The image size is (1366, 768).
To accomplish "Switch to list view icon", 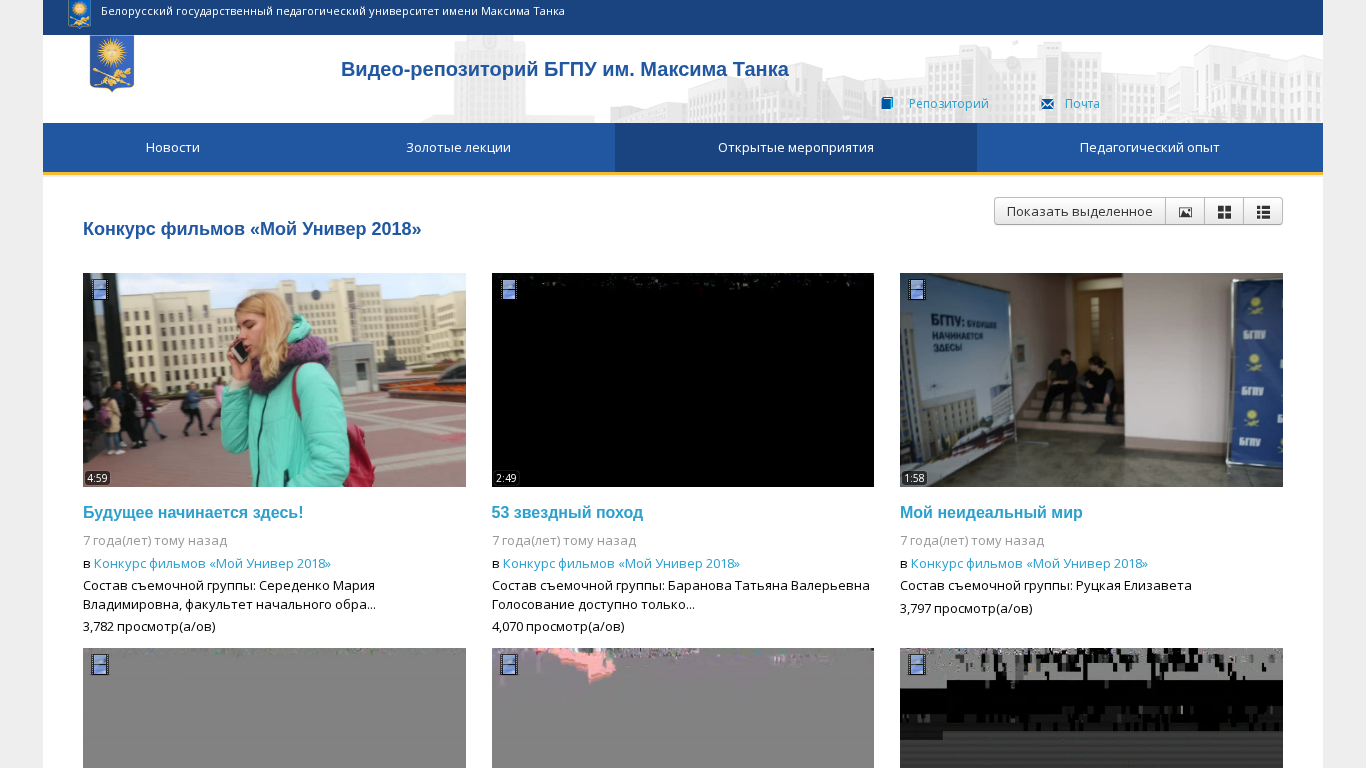I will click(x=1263, y=212).
